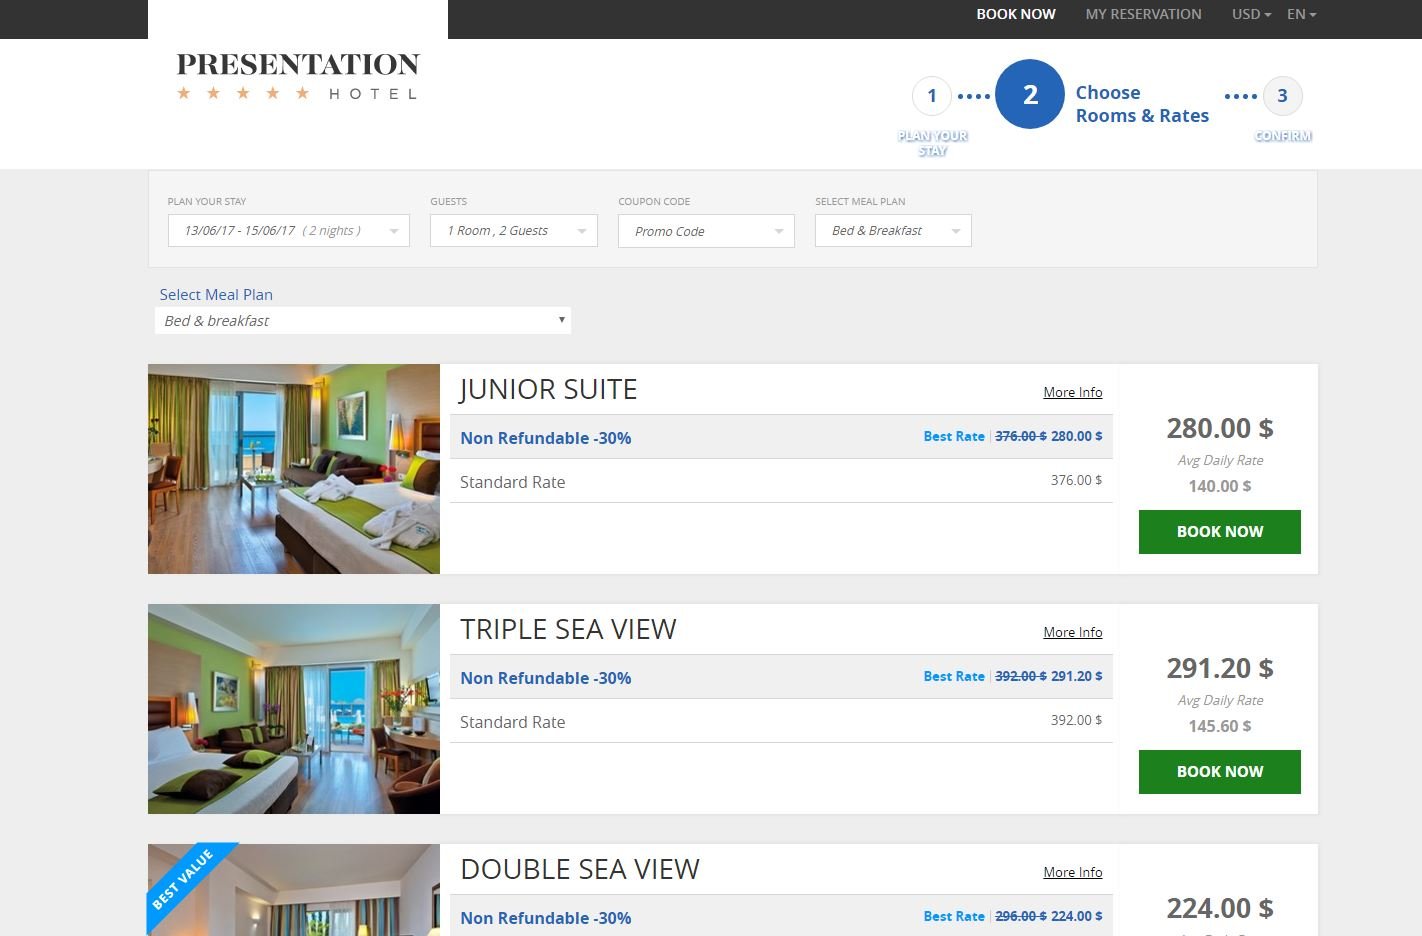Screen dimensions: 1422x936
Task: Click step 3 Confirm circle
Action: coord(1283,95)
